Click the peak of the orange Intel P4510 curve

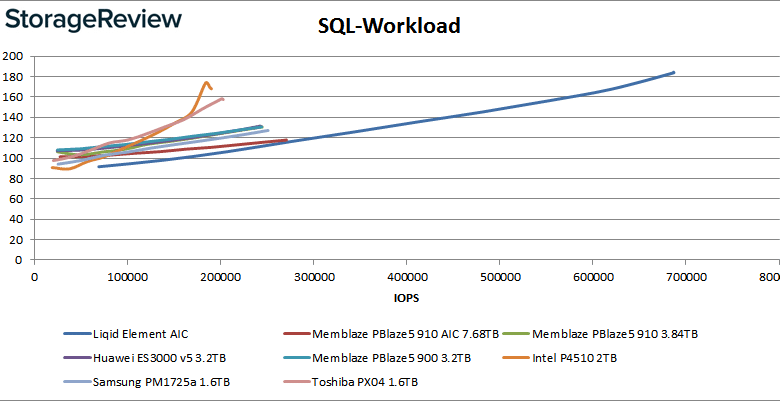(206, 83)
